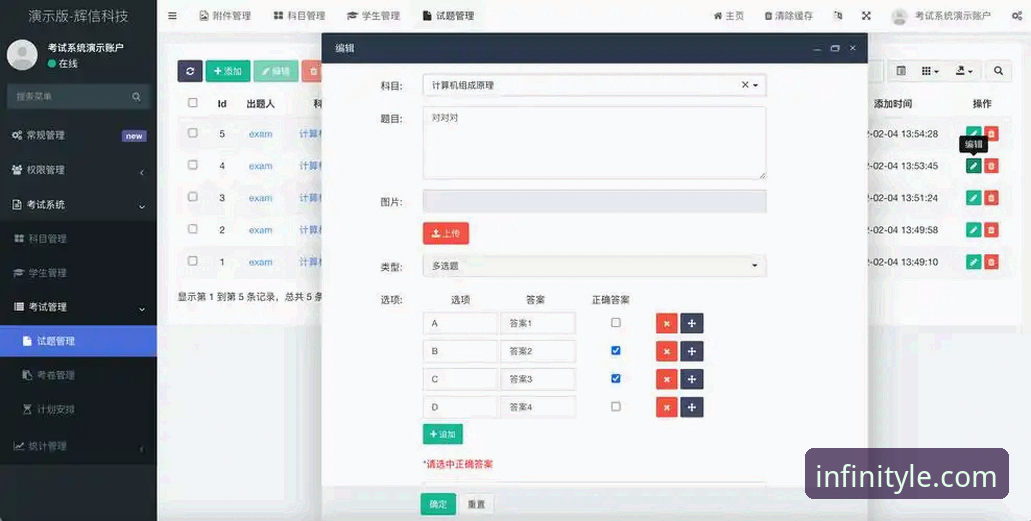Open the 主页 home link

click(729, 16)
